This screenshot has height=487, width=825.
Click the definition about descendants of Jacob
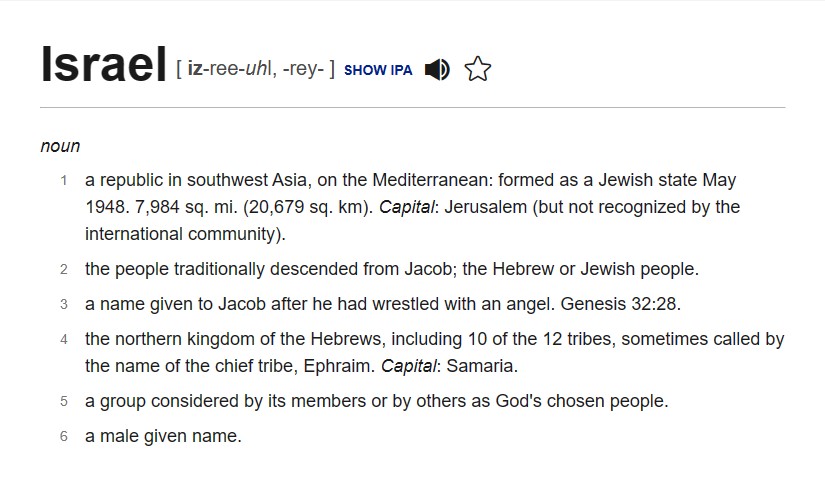pos(392,269)
